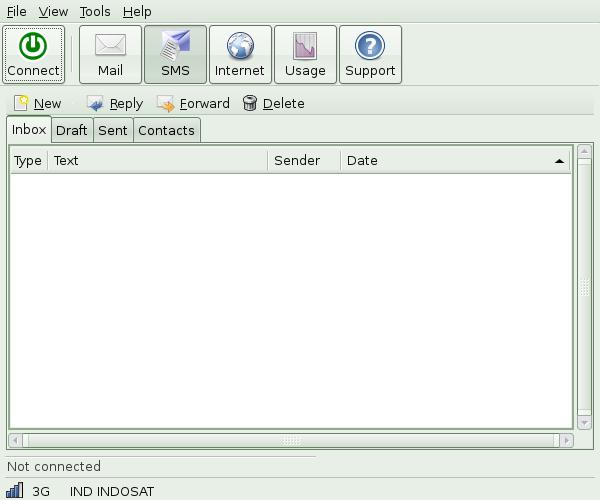This screenshot has width=600, height=500.
Task: Click horizontal scrollbar left arrow
Action: pyautogui.click(x=15, y=441)
